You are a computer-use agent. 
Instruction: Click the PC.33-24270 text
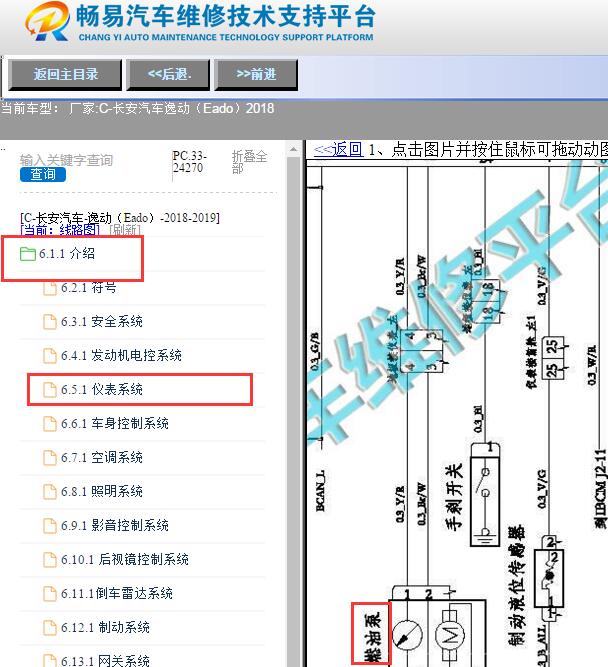[x=189, y=162]
